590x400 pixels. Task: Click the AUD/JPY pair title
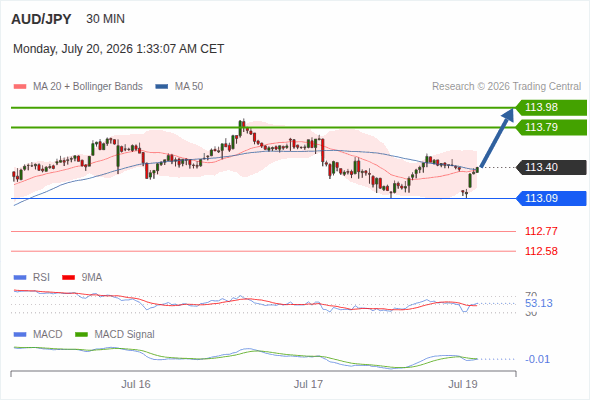pyautogui.click(x=41, y=19)
